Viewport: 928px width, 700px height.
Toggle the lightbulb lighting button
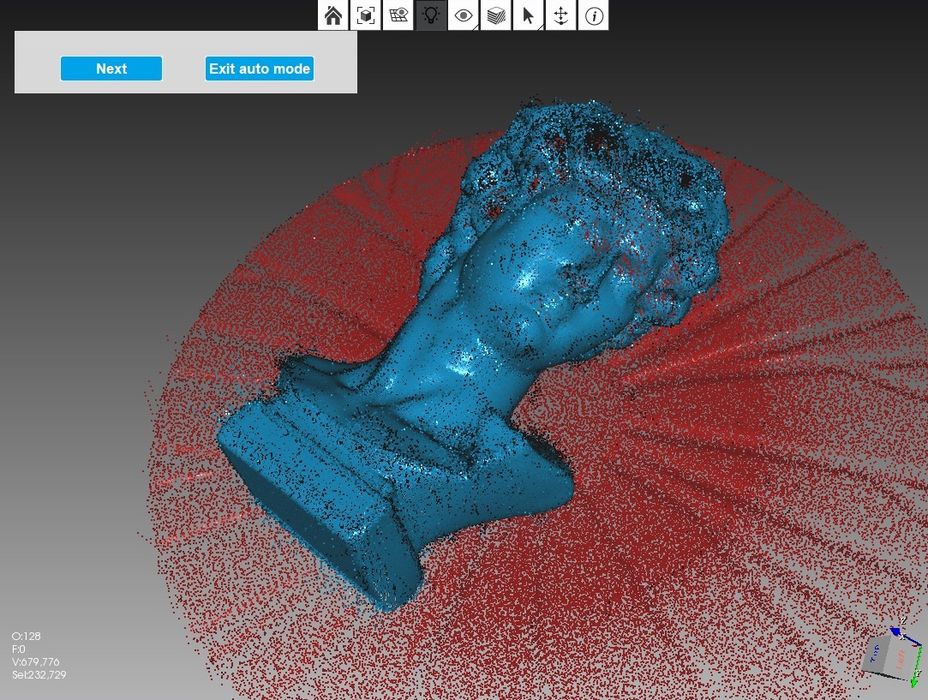431,15
